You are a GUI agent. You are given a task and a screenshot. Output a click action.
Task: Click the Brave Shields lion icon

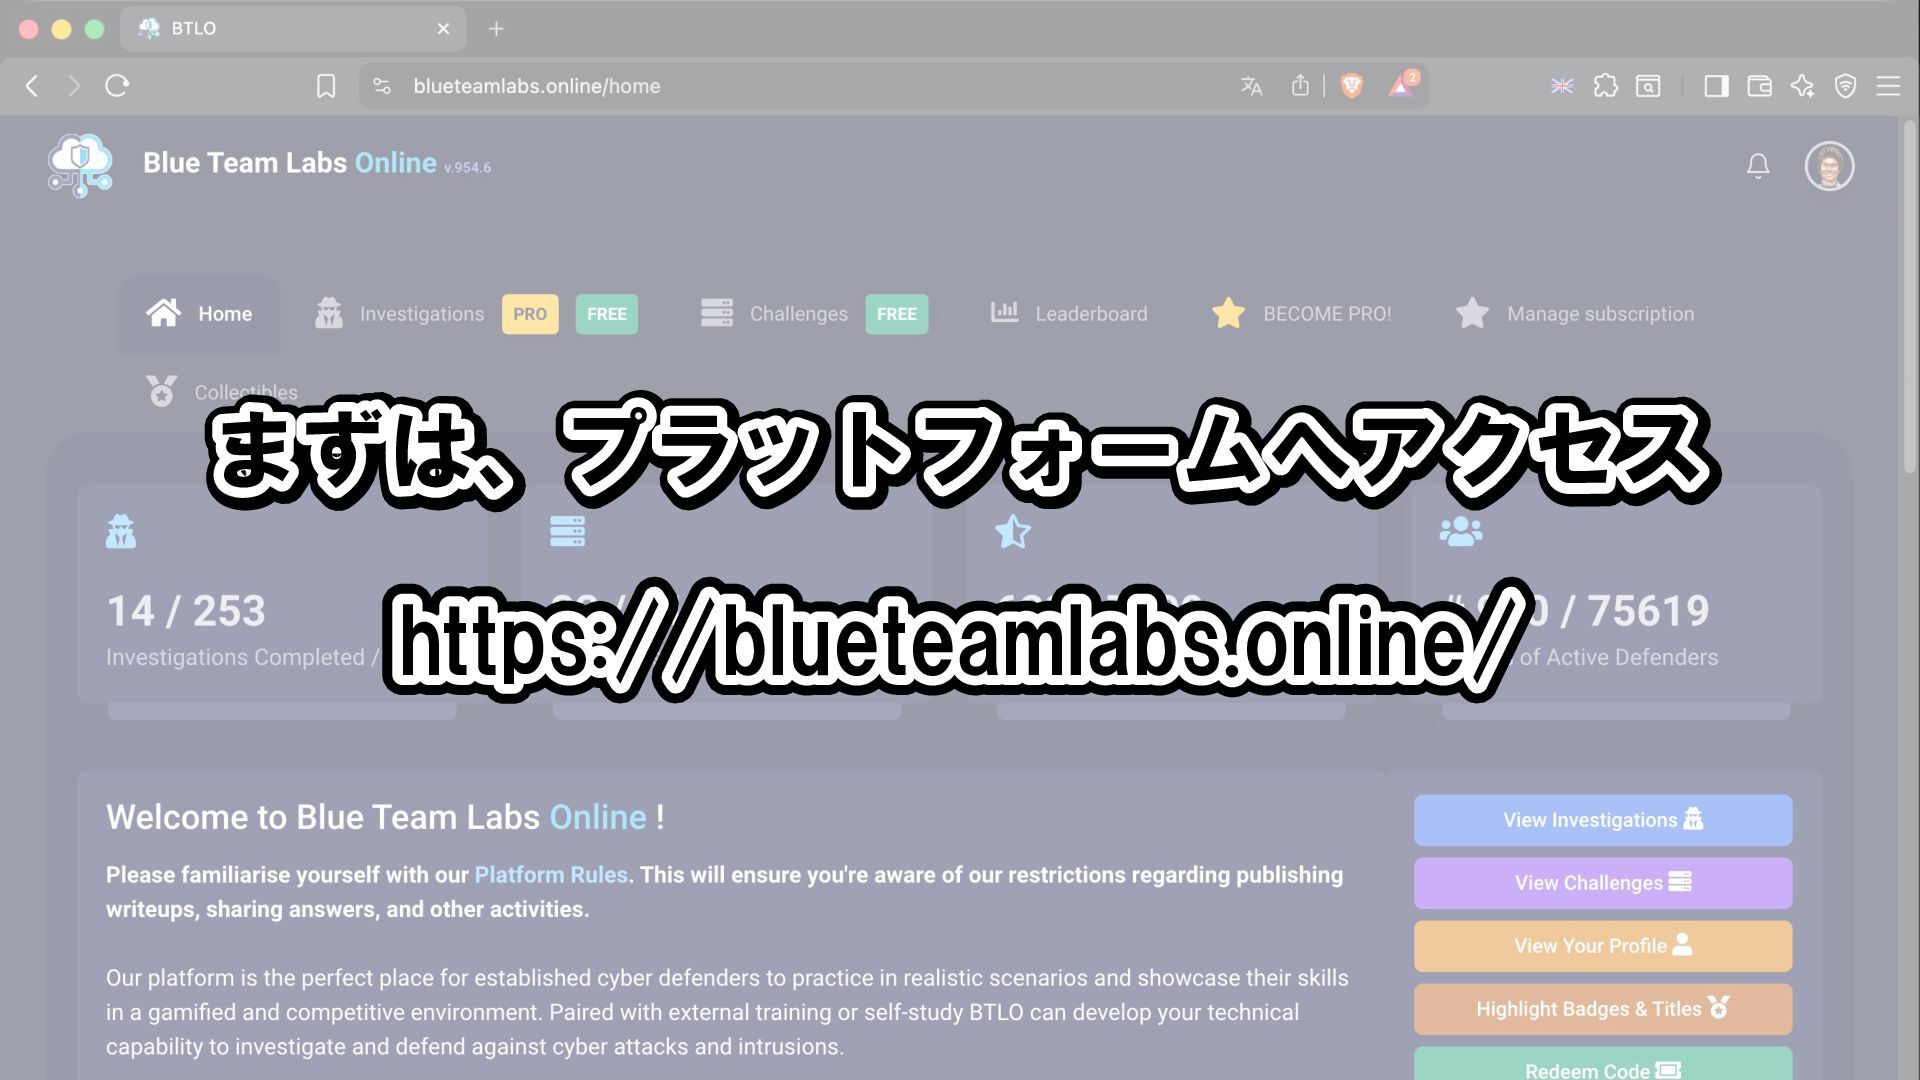tap(1351, 86)
